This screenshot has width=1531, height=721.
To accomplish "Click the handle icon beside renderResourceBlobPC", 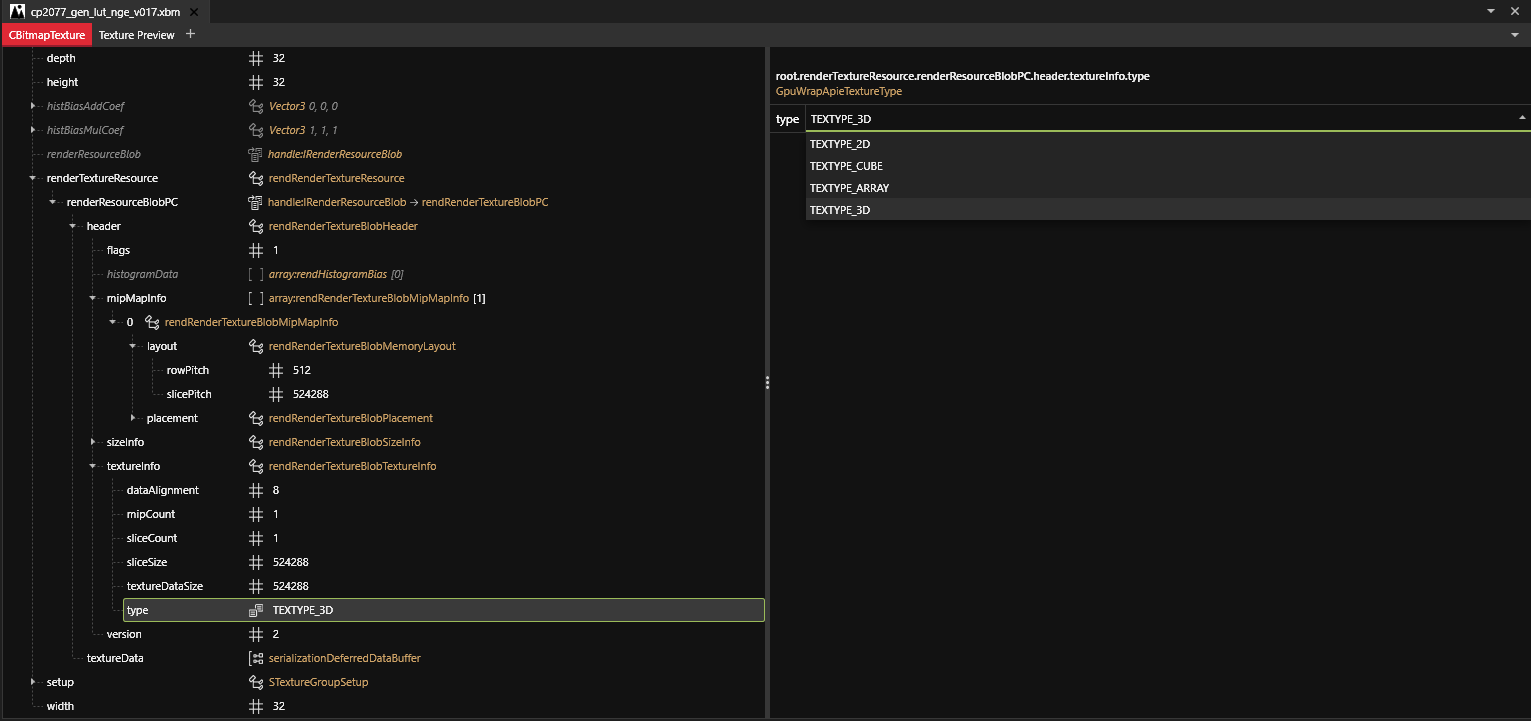I will click(256, 202).
